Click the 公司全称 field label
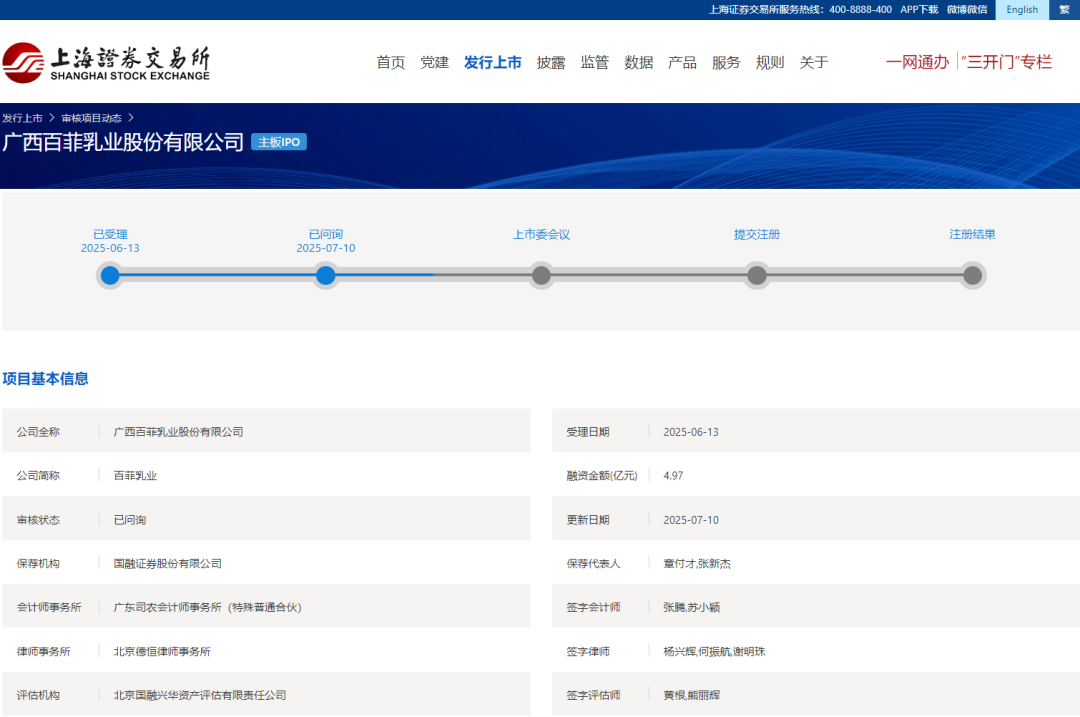 39,432
